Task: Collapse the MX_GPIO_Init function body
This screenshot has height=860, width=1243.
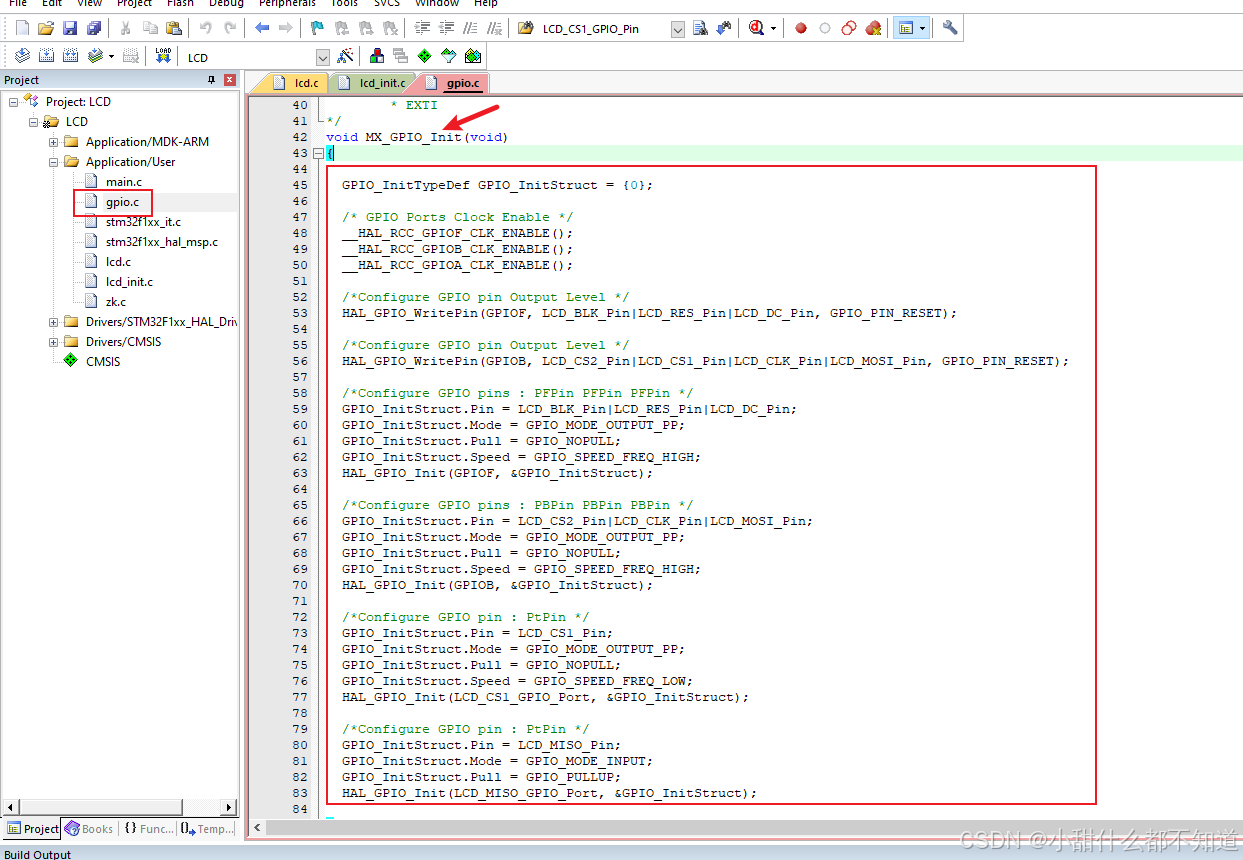Action: pyautogui.click(x=318, y=153)
